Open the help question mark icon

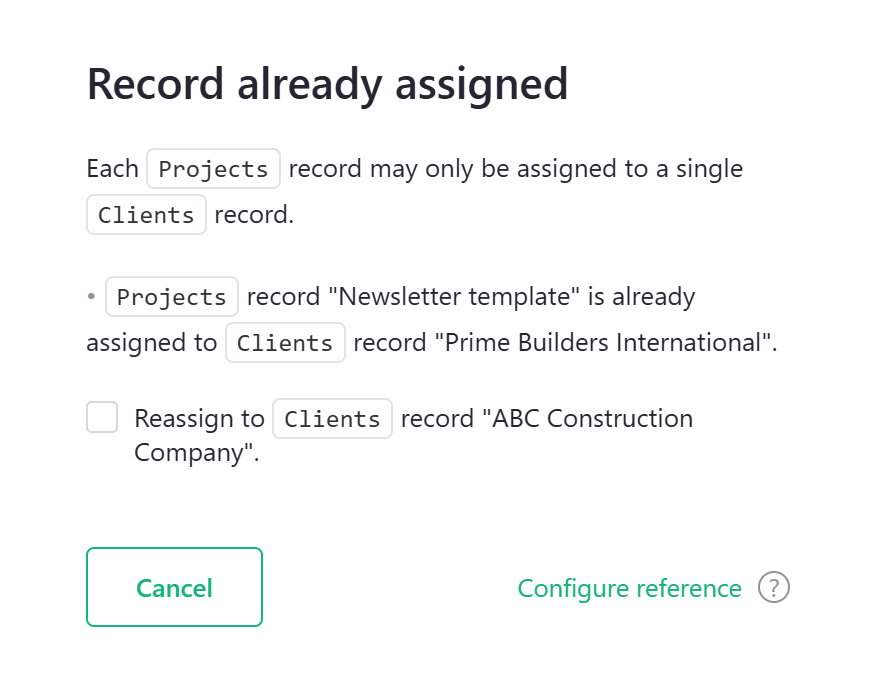[x=774, y=588]
